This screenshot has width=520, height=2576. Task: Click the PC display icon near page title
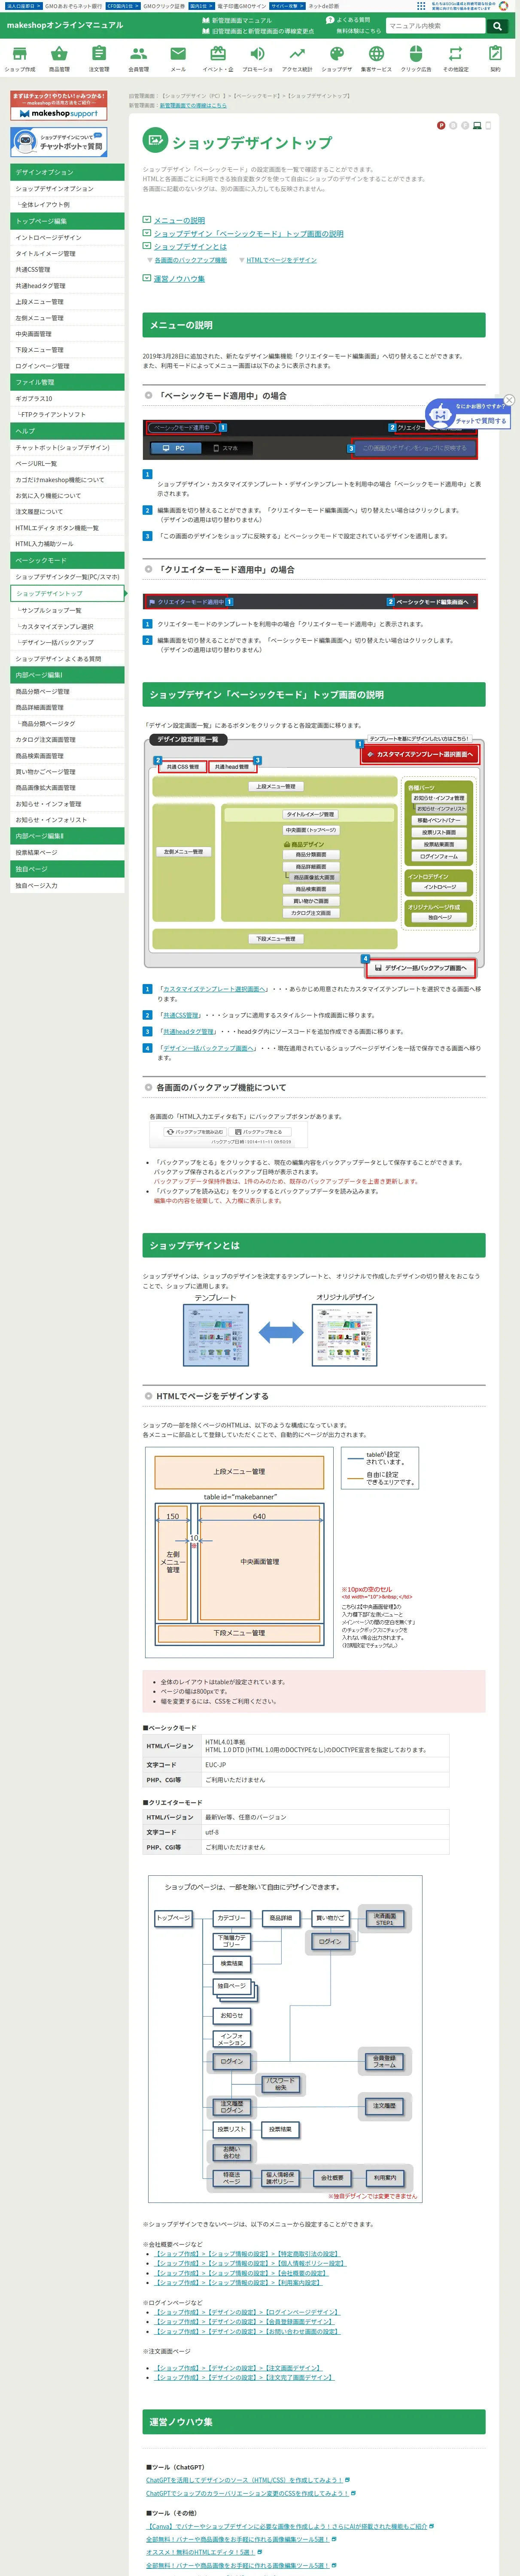pyautogui.click(x=477, y=126)
